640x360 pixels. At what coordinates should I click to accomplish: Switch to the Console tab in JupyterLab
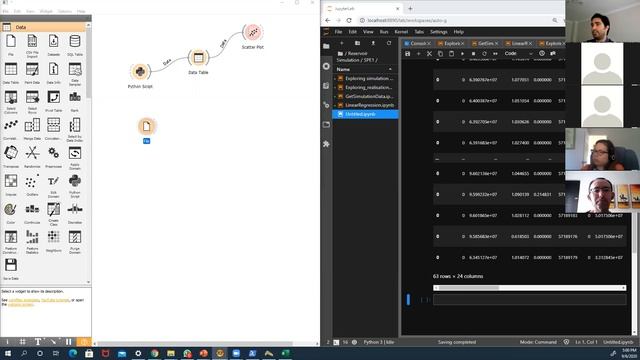[418, 43]
